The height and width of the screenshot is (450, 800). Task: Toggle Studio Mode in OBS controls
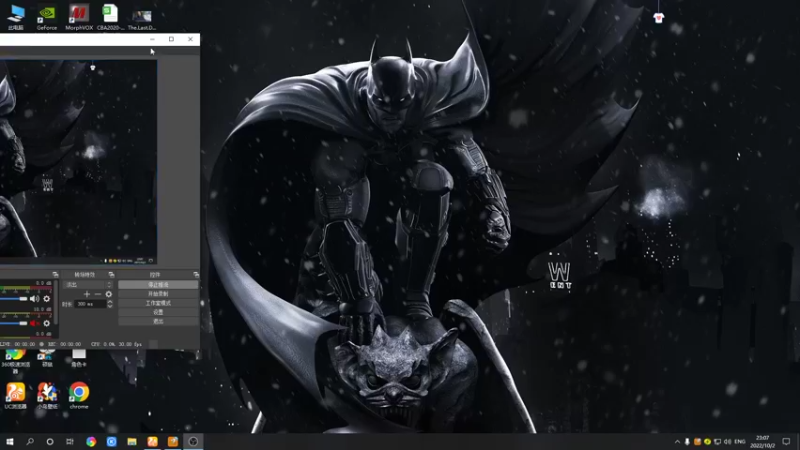(158, 303)
